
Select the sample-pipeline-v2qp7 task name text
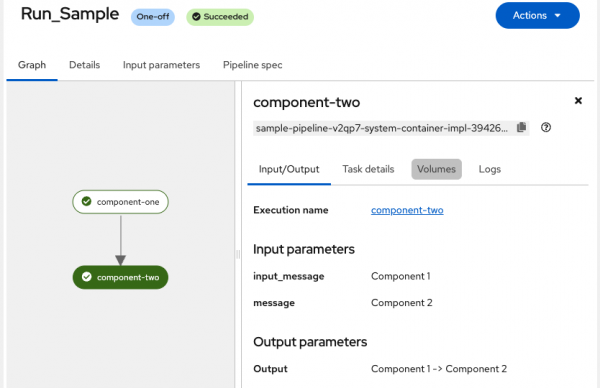pos(382,128)
